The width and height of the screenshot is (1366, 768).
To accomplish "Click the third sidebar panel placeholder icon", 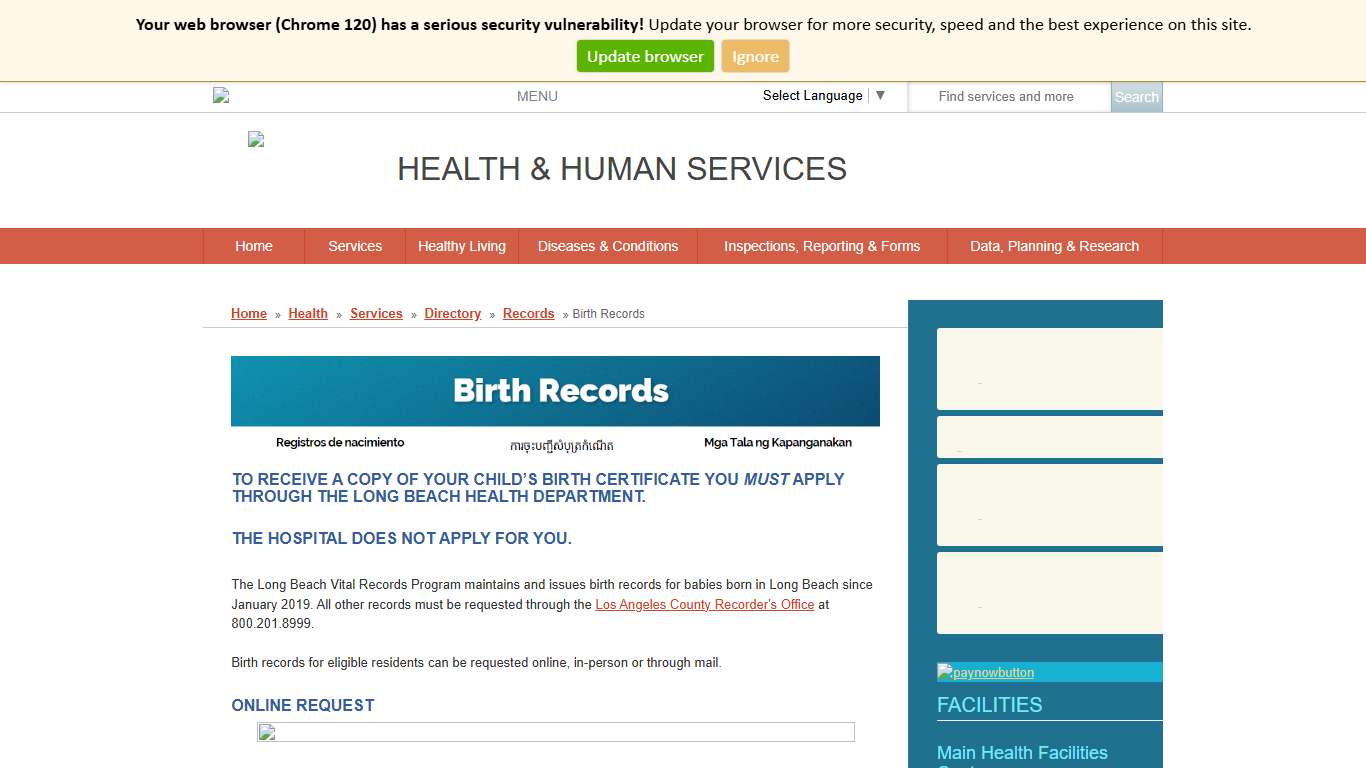I will (x=978, y=515).
